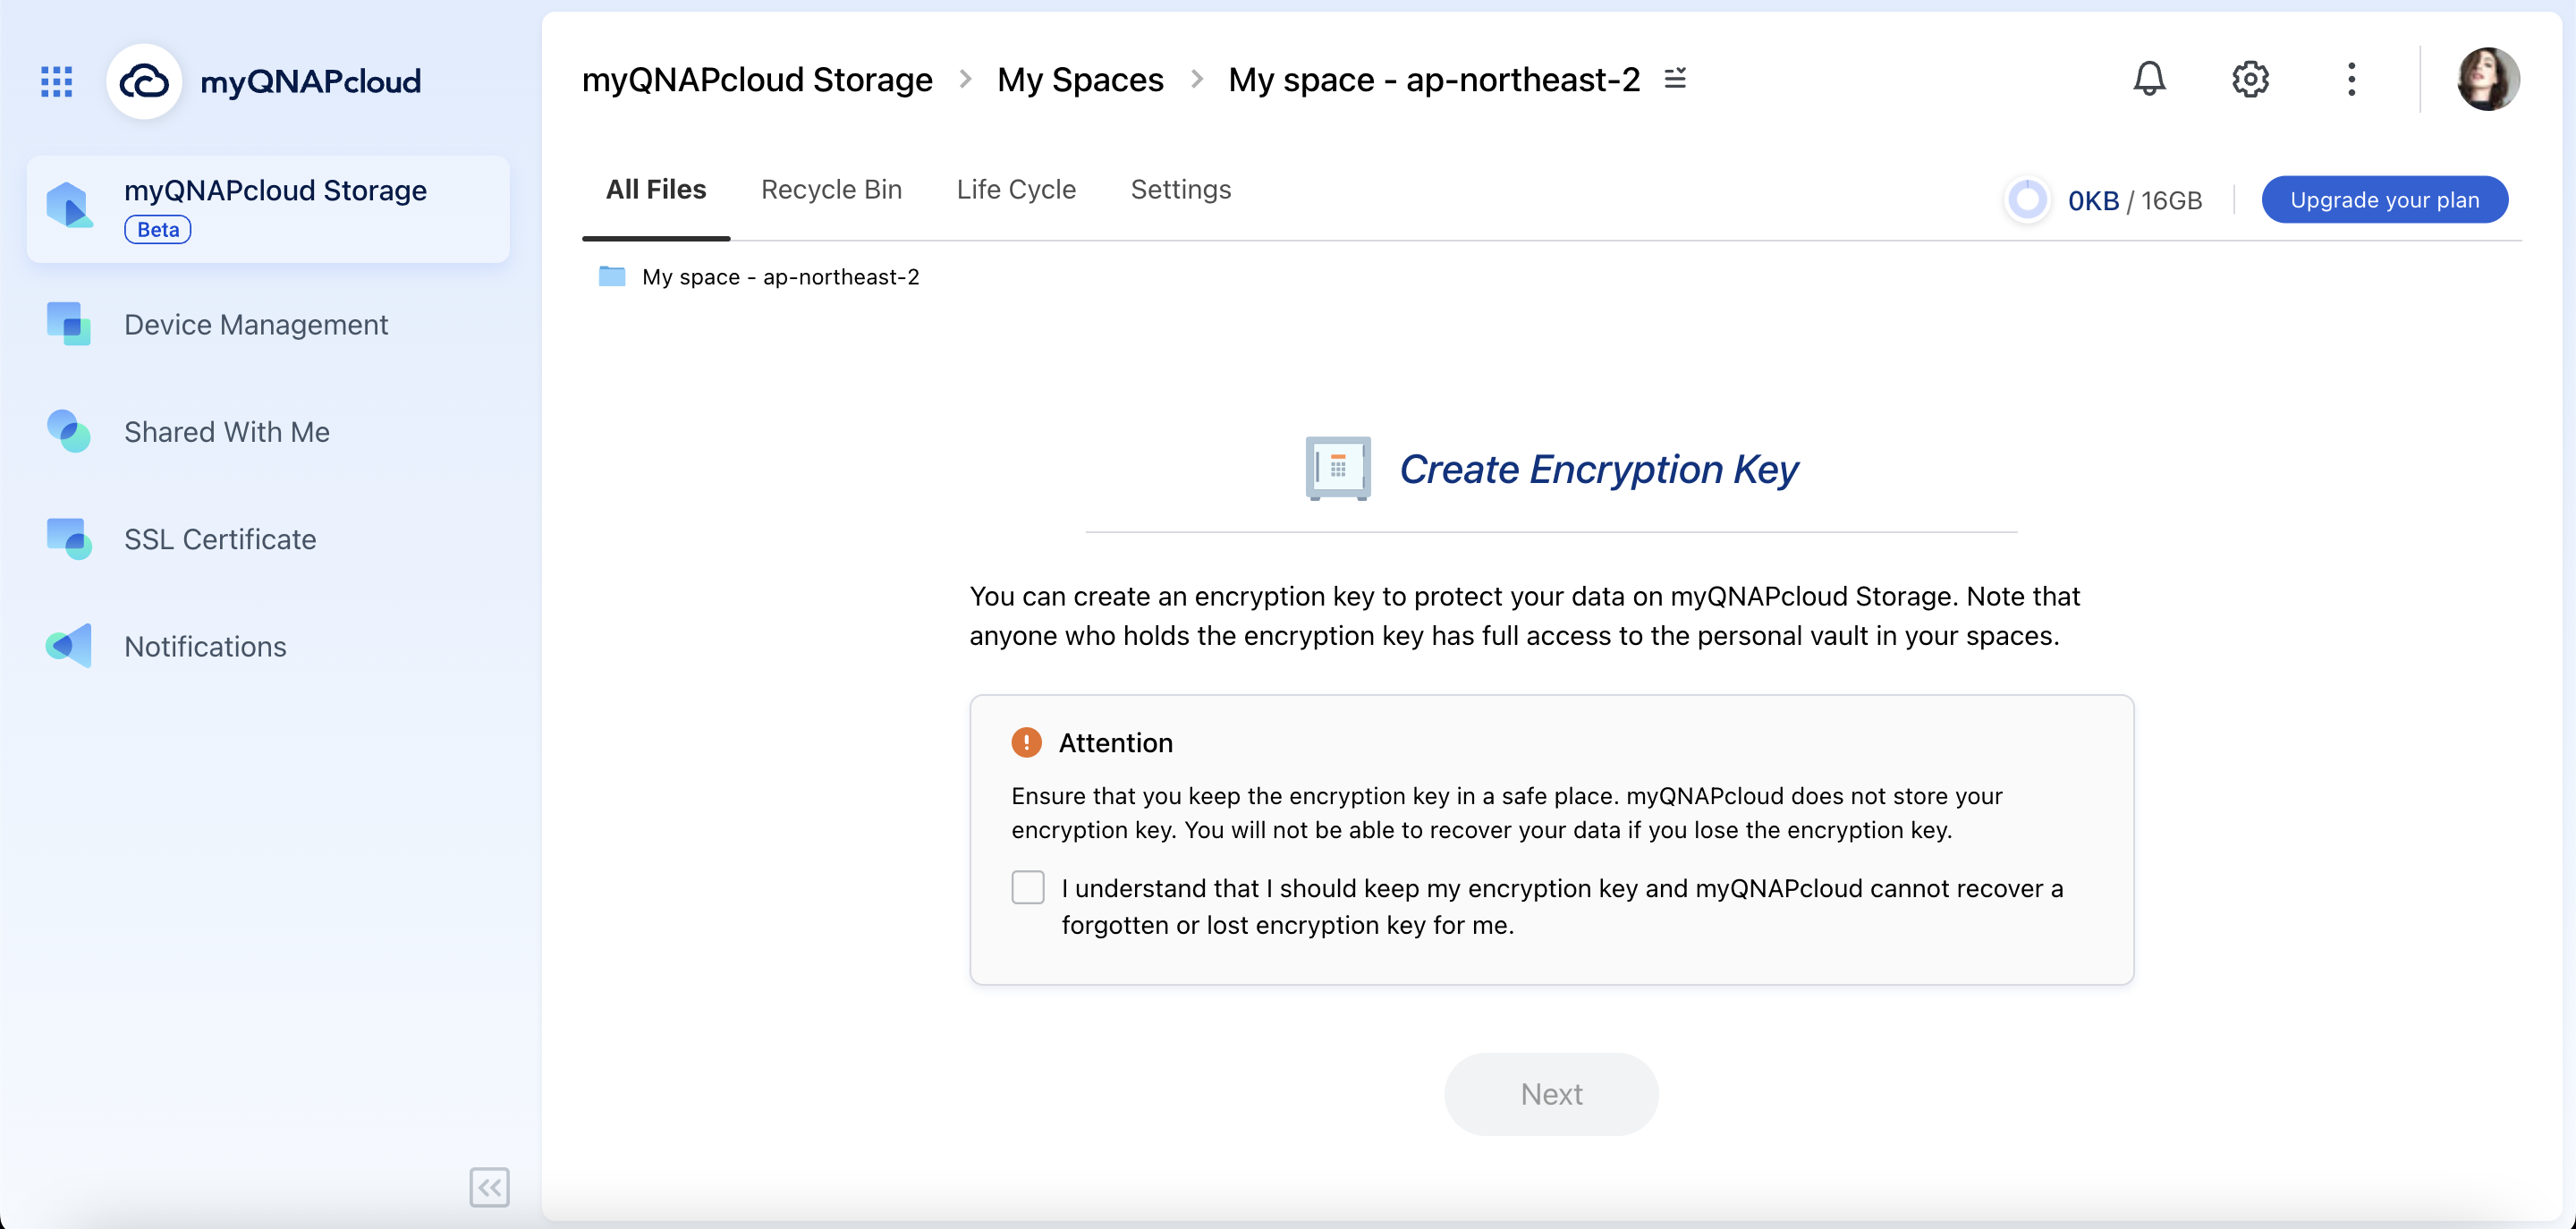Switch to the Recycle Bin tab

(x=831, y=189)
